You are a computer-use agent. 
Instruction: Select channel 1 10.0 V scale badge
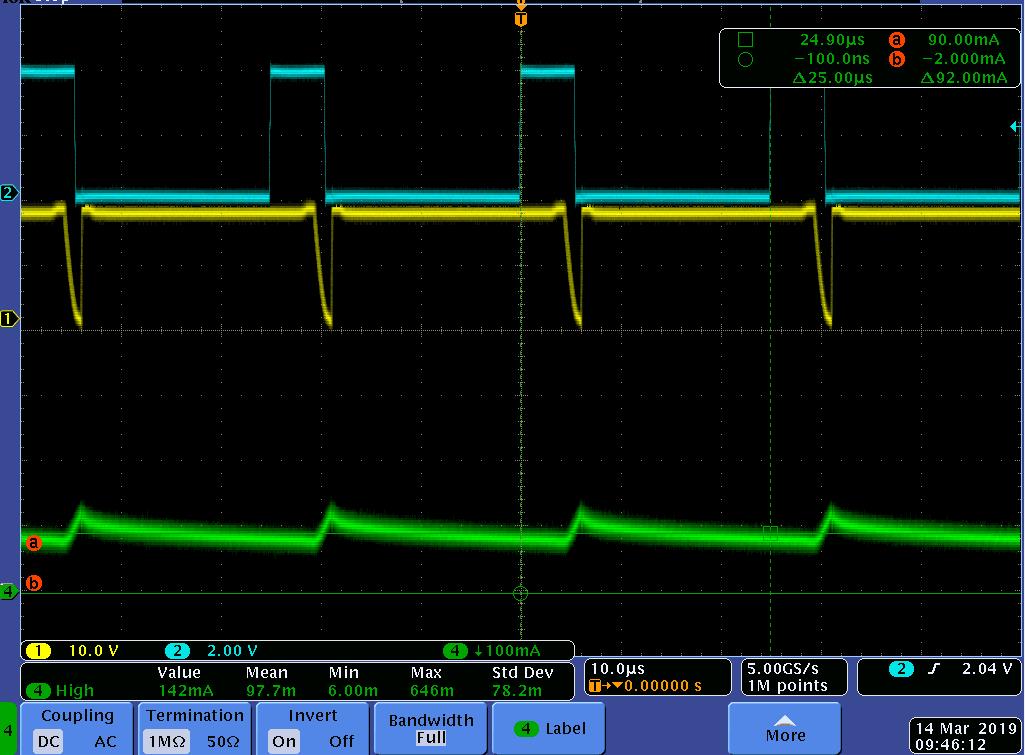(x=73, y=650)
